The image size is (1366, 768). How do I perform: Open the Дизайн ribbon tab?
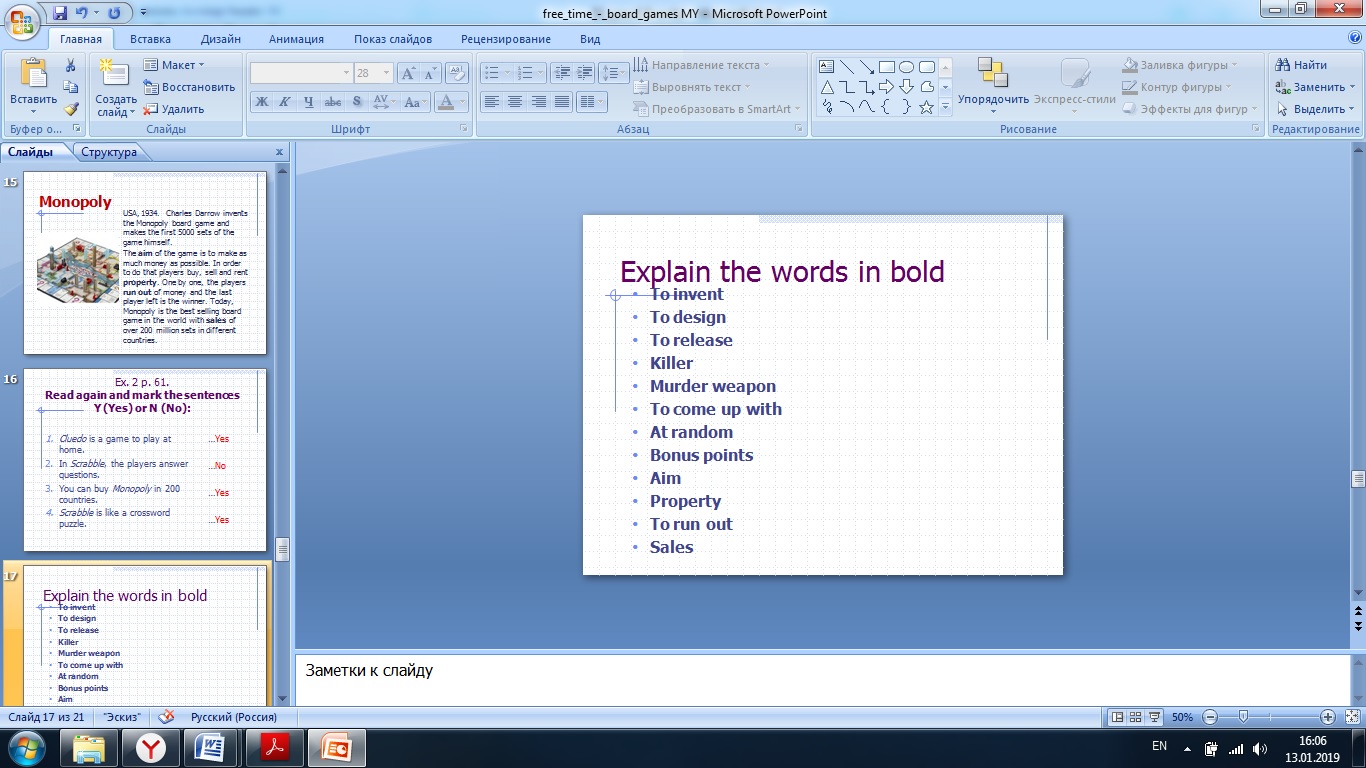(x=220, y=39)
